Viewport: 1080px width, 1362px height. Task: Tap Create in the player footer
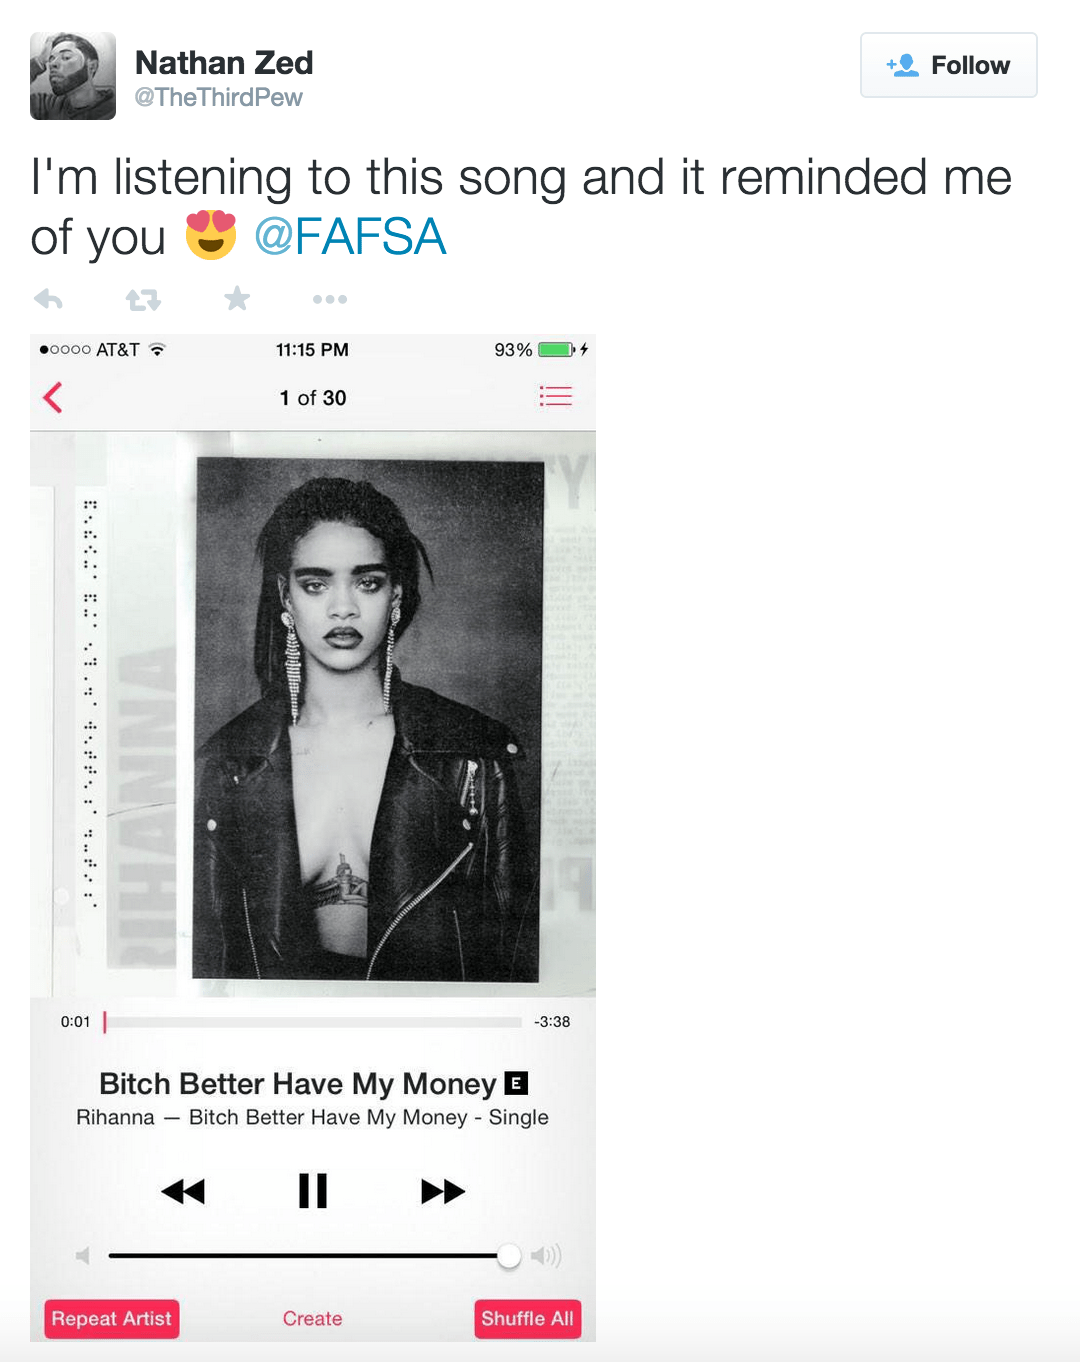tap(312, 1318)
